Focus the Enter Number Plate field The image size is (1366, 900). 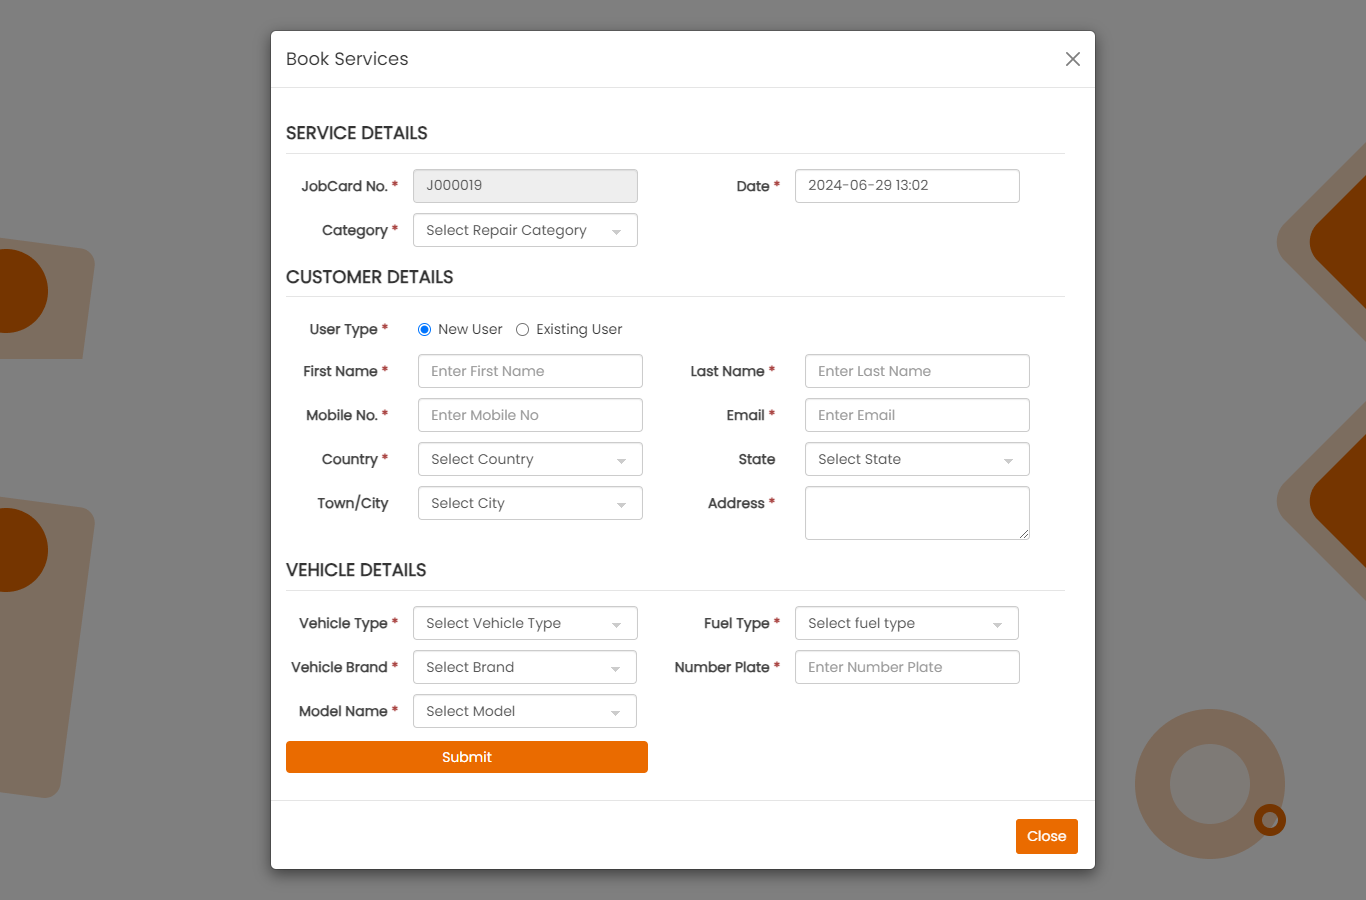pyautogui.click(x=906, y=667)
